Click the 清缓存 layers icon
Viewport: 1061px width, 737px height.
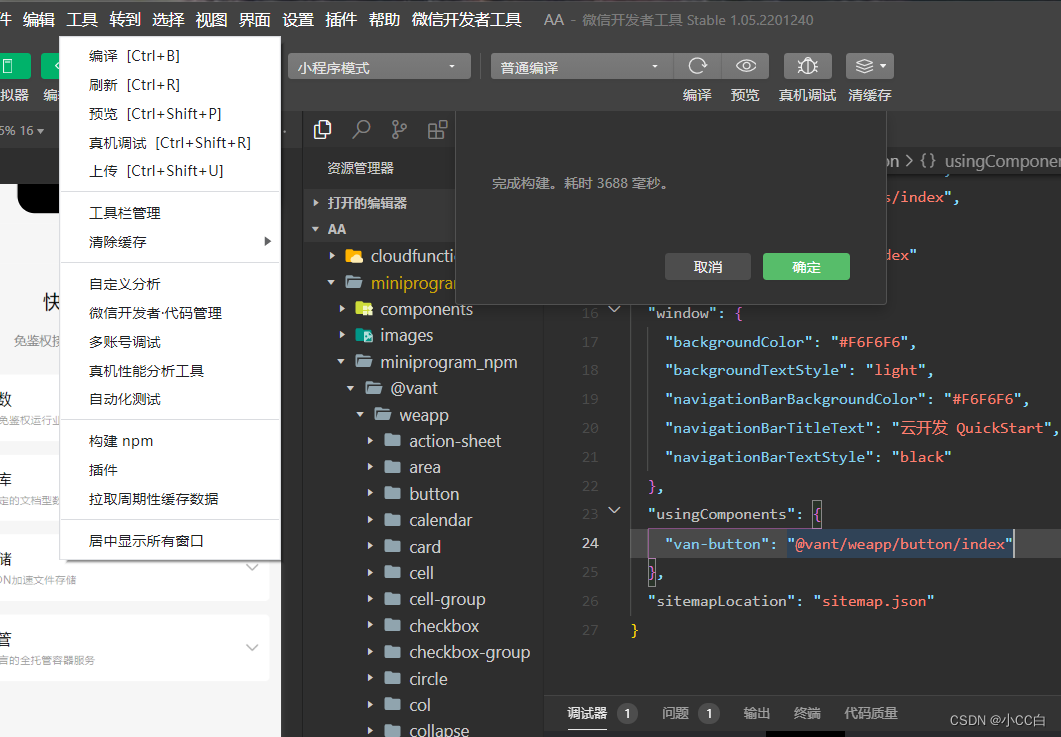coord(863,66)
